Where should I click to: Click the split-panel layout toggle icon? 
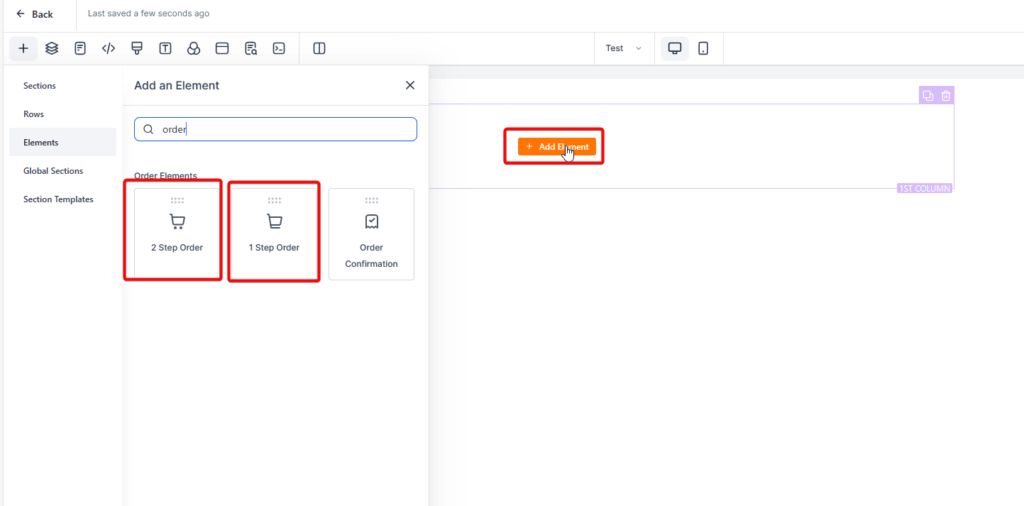click(x=319, y=48)
